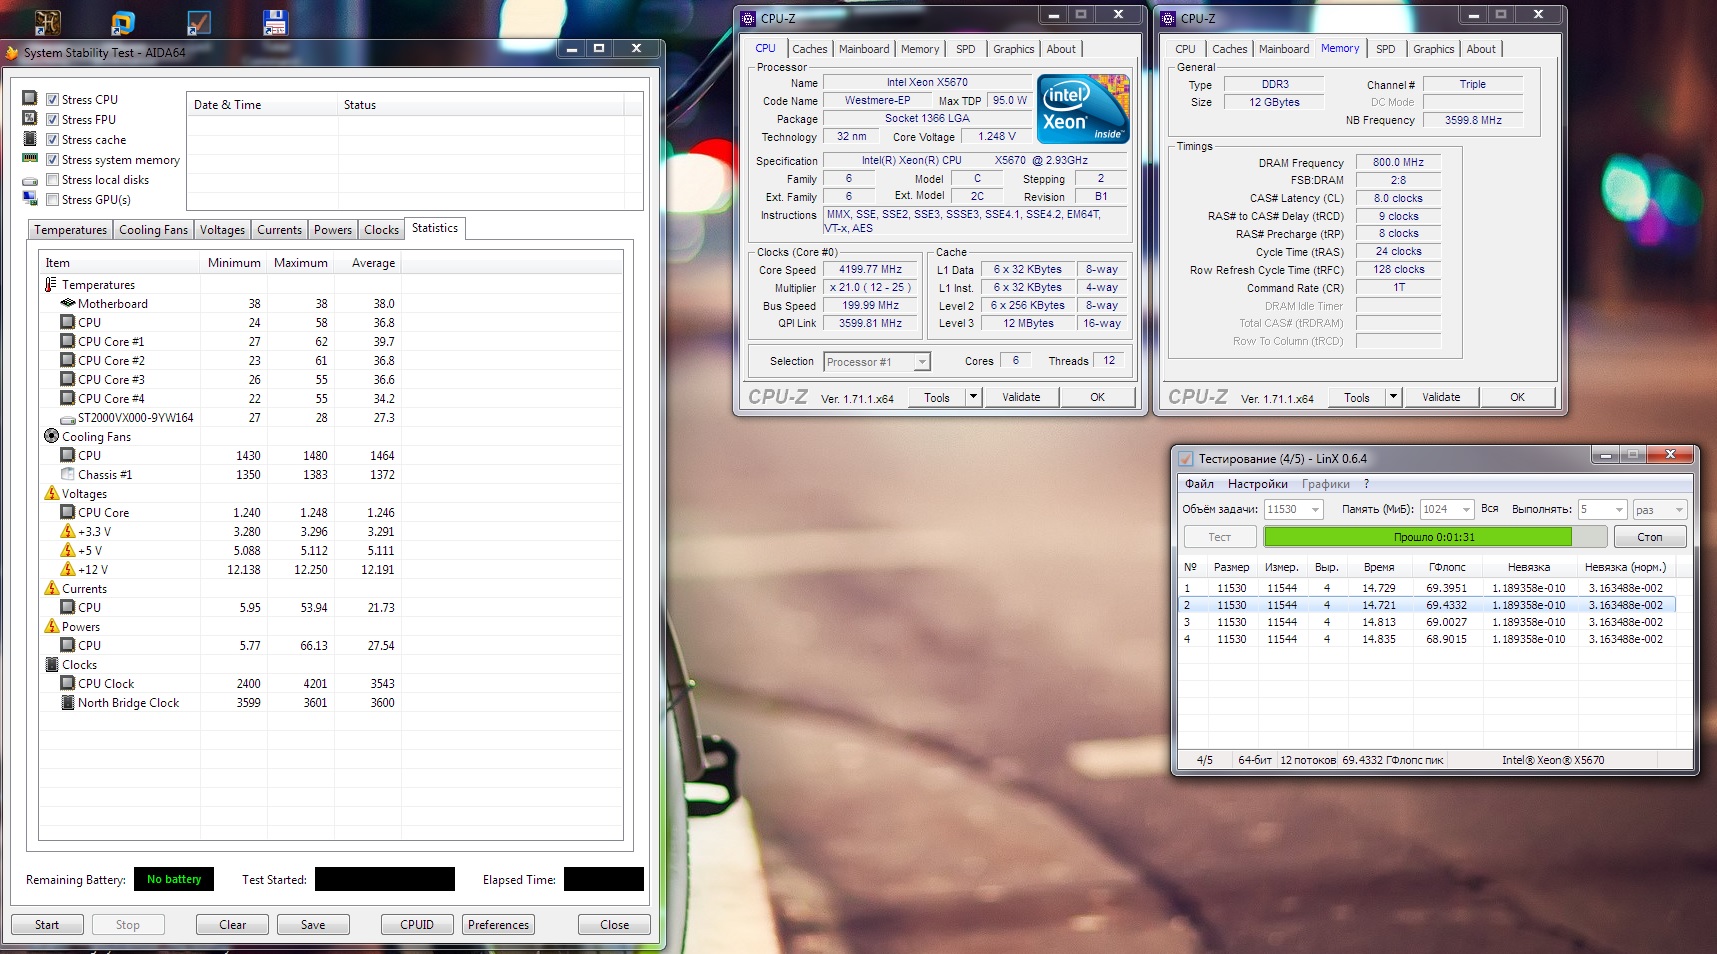Open the Настройки menu in LinX

point(1258,484)
